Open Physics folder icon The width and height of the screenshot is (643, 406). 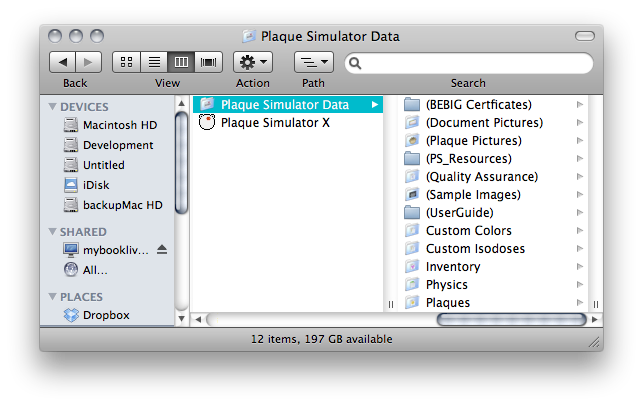(412, 285)
